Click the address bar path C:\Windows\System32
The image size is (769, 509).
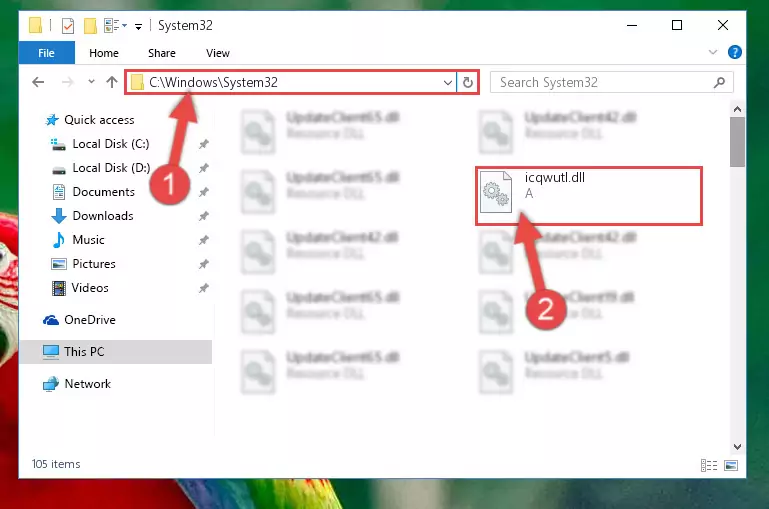click(213, 82)
